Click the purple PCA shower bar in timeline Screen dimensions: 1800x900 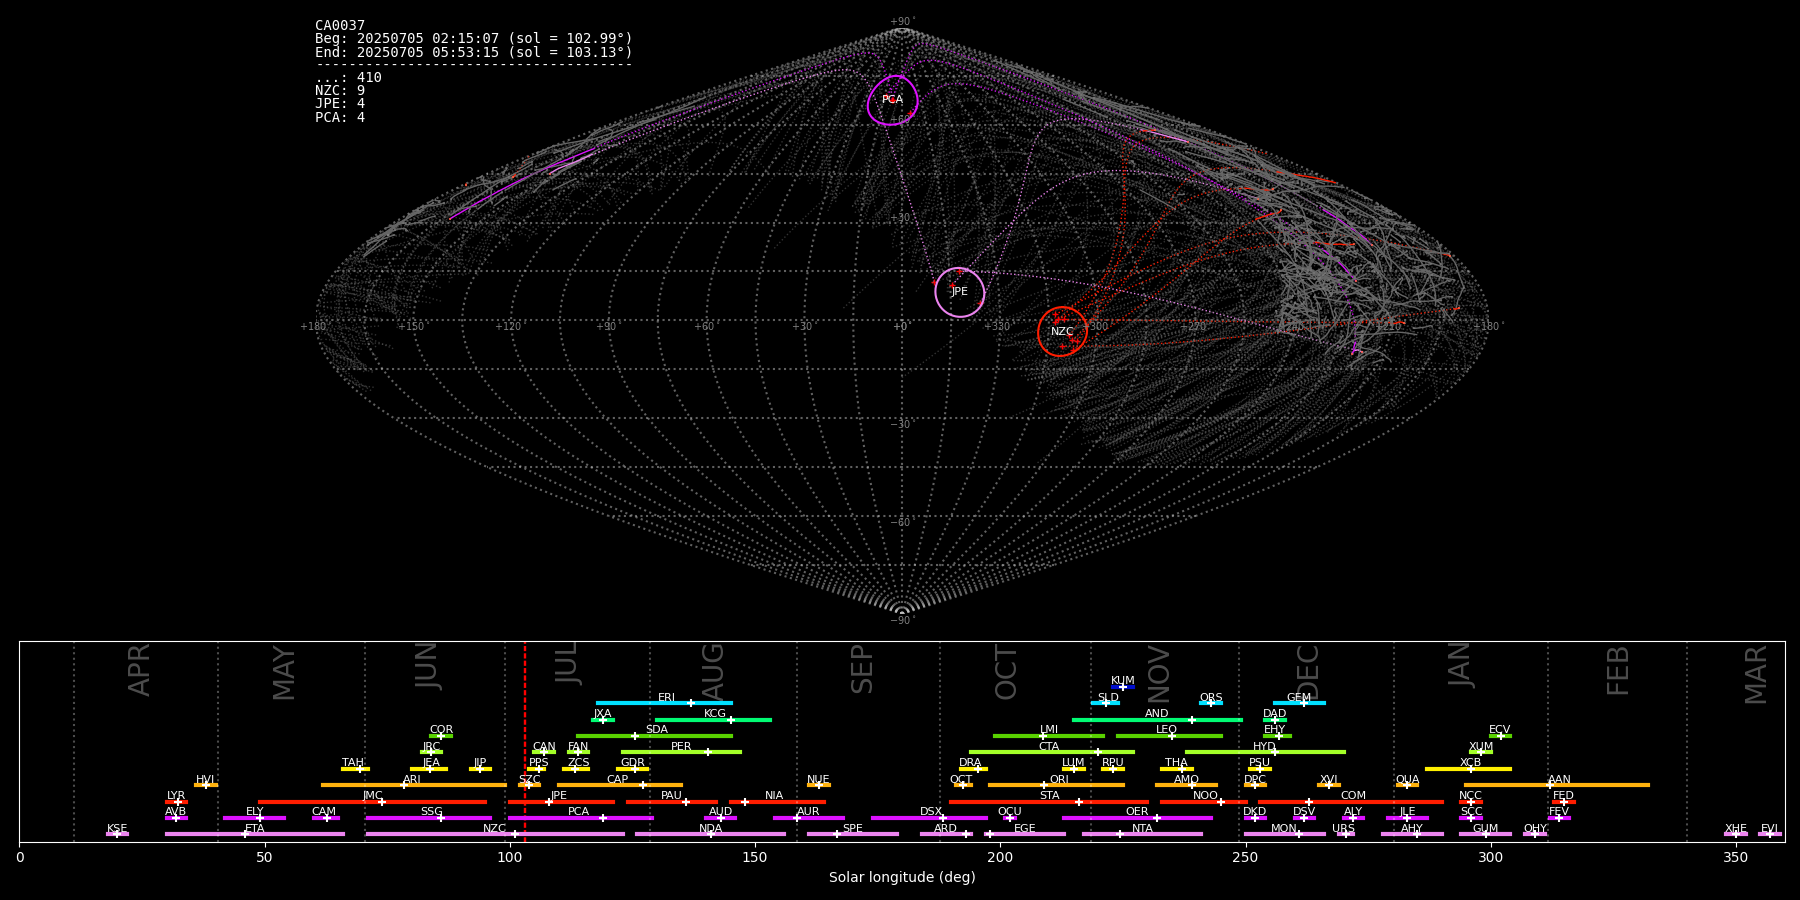580,818
